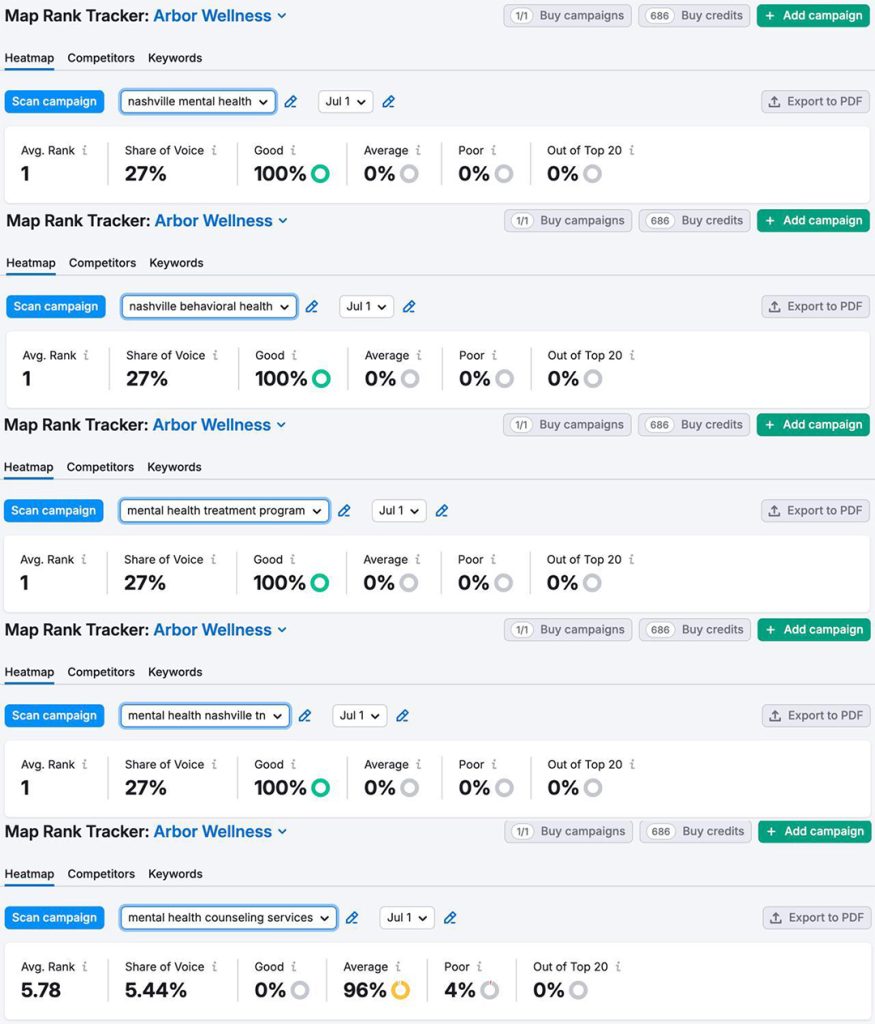Click info icon beside the 96% Average label
This screenshot has width=875, height=1024.
[x=398, y=967]
